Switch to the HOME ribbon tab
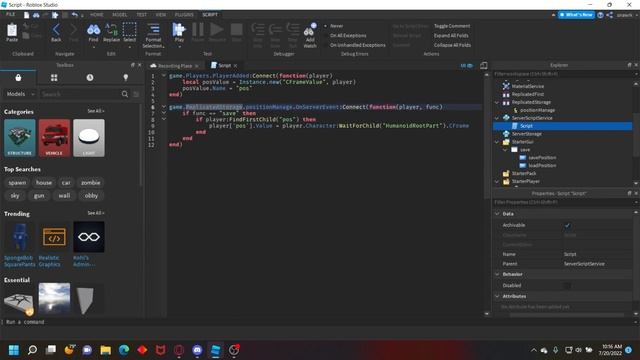640x360 pixels. point(97,15)
